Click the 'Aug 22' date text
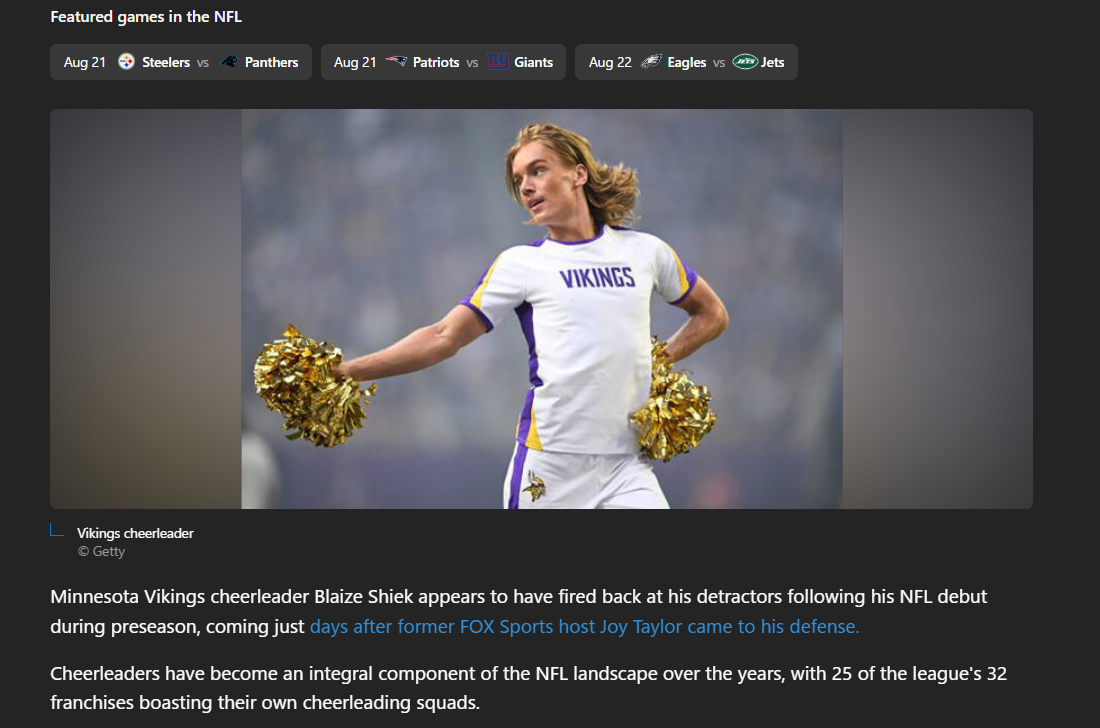This screenshot has height=728, width=1100. click(610, 62)
